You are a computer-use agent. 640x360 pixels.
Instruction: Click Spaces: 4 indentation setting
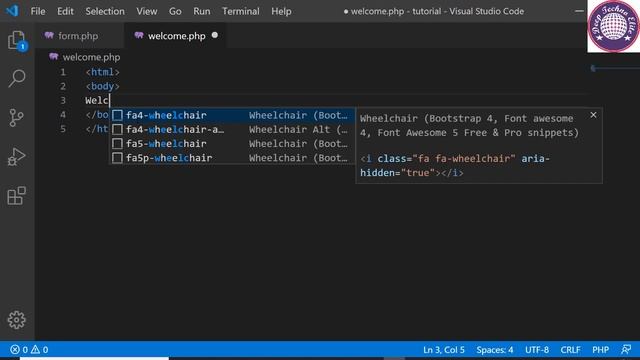point(495,350)
